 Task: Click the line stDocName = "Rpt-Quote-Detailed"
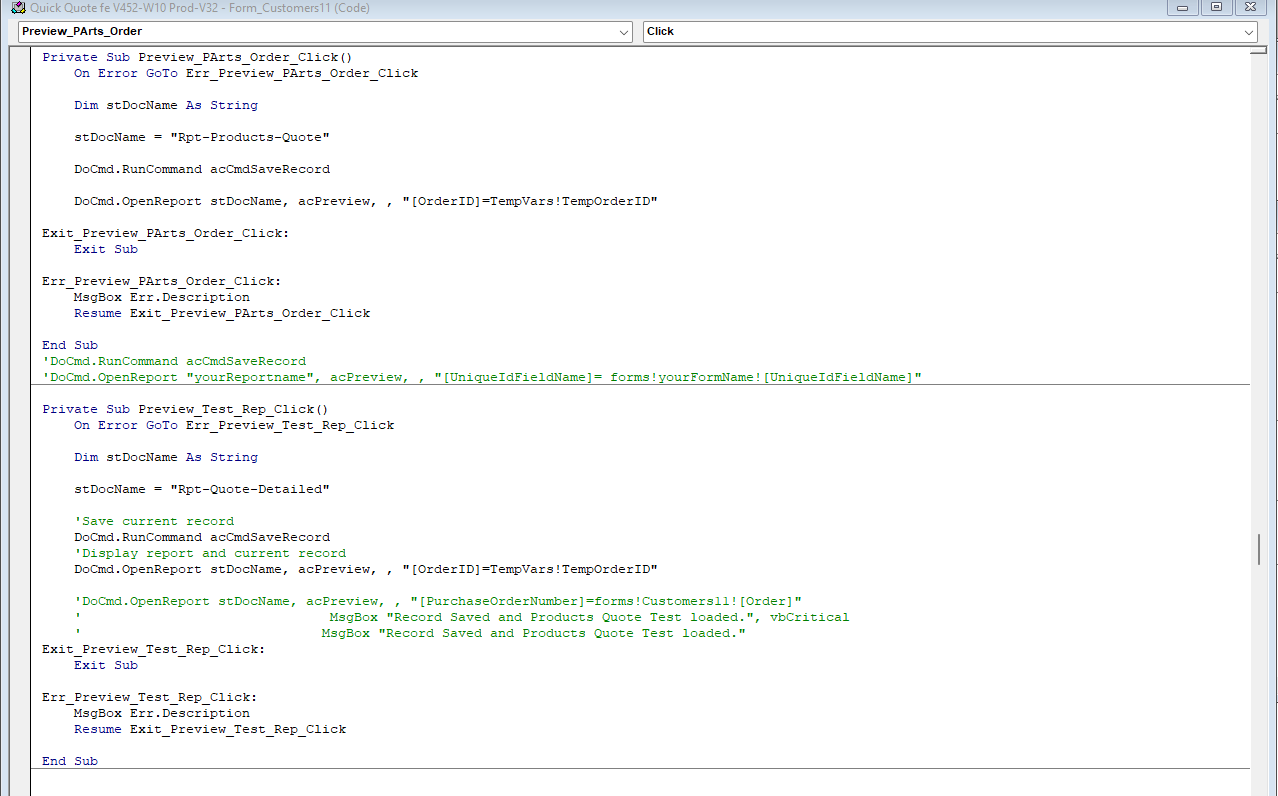pos(202,489)
